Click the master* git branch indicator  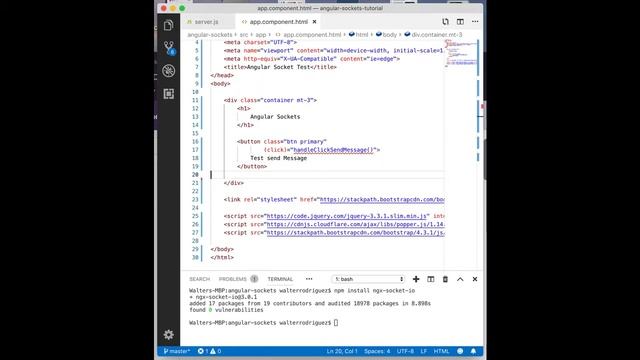[177, 351]
